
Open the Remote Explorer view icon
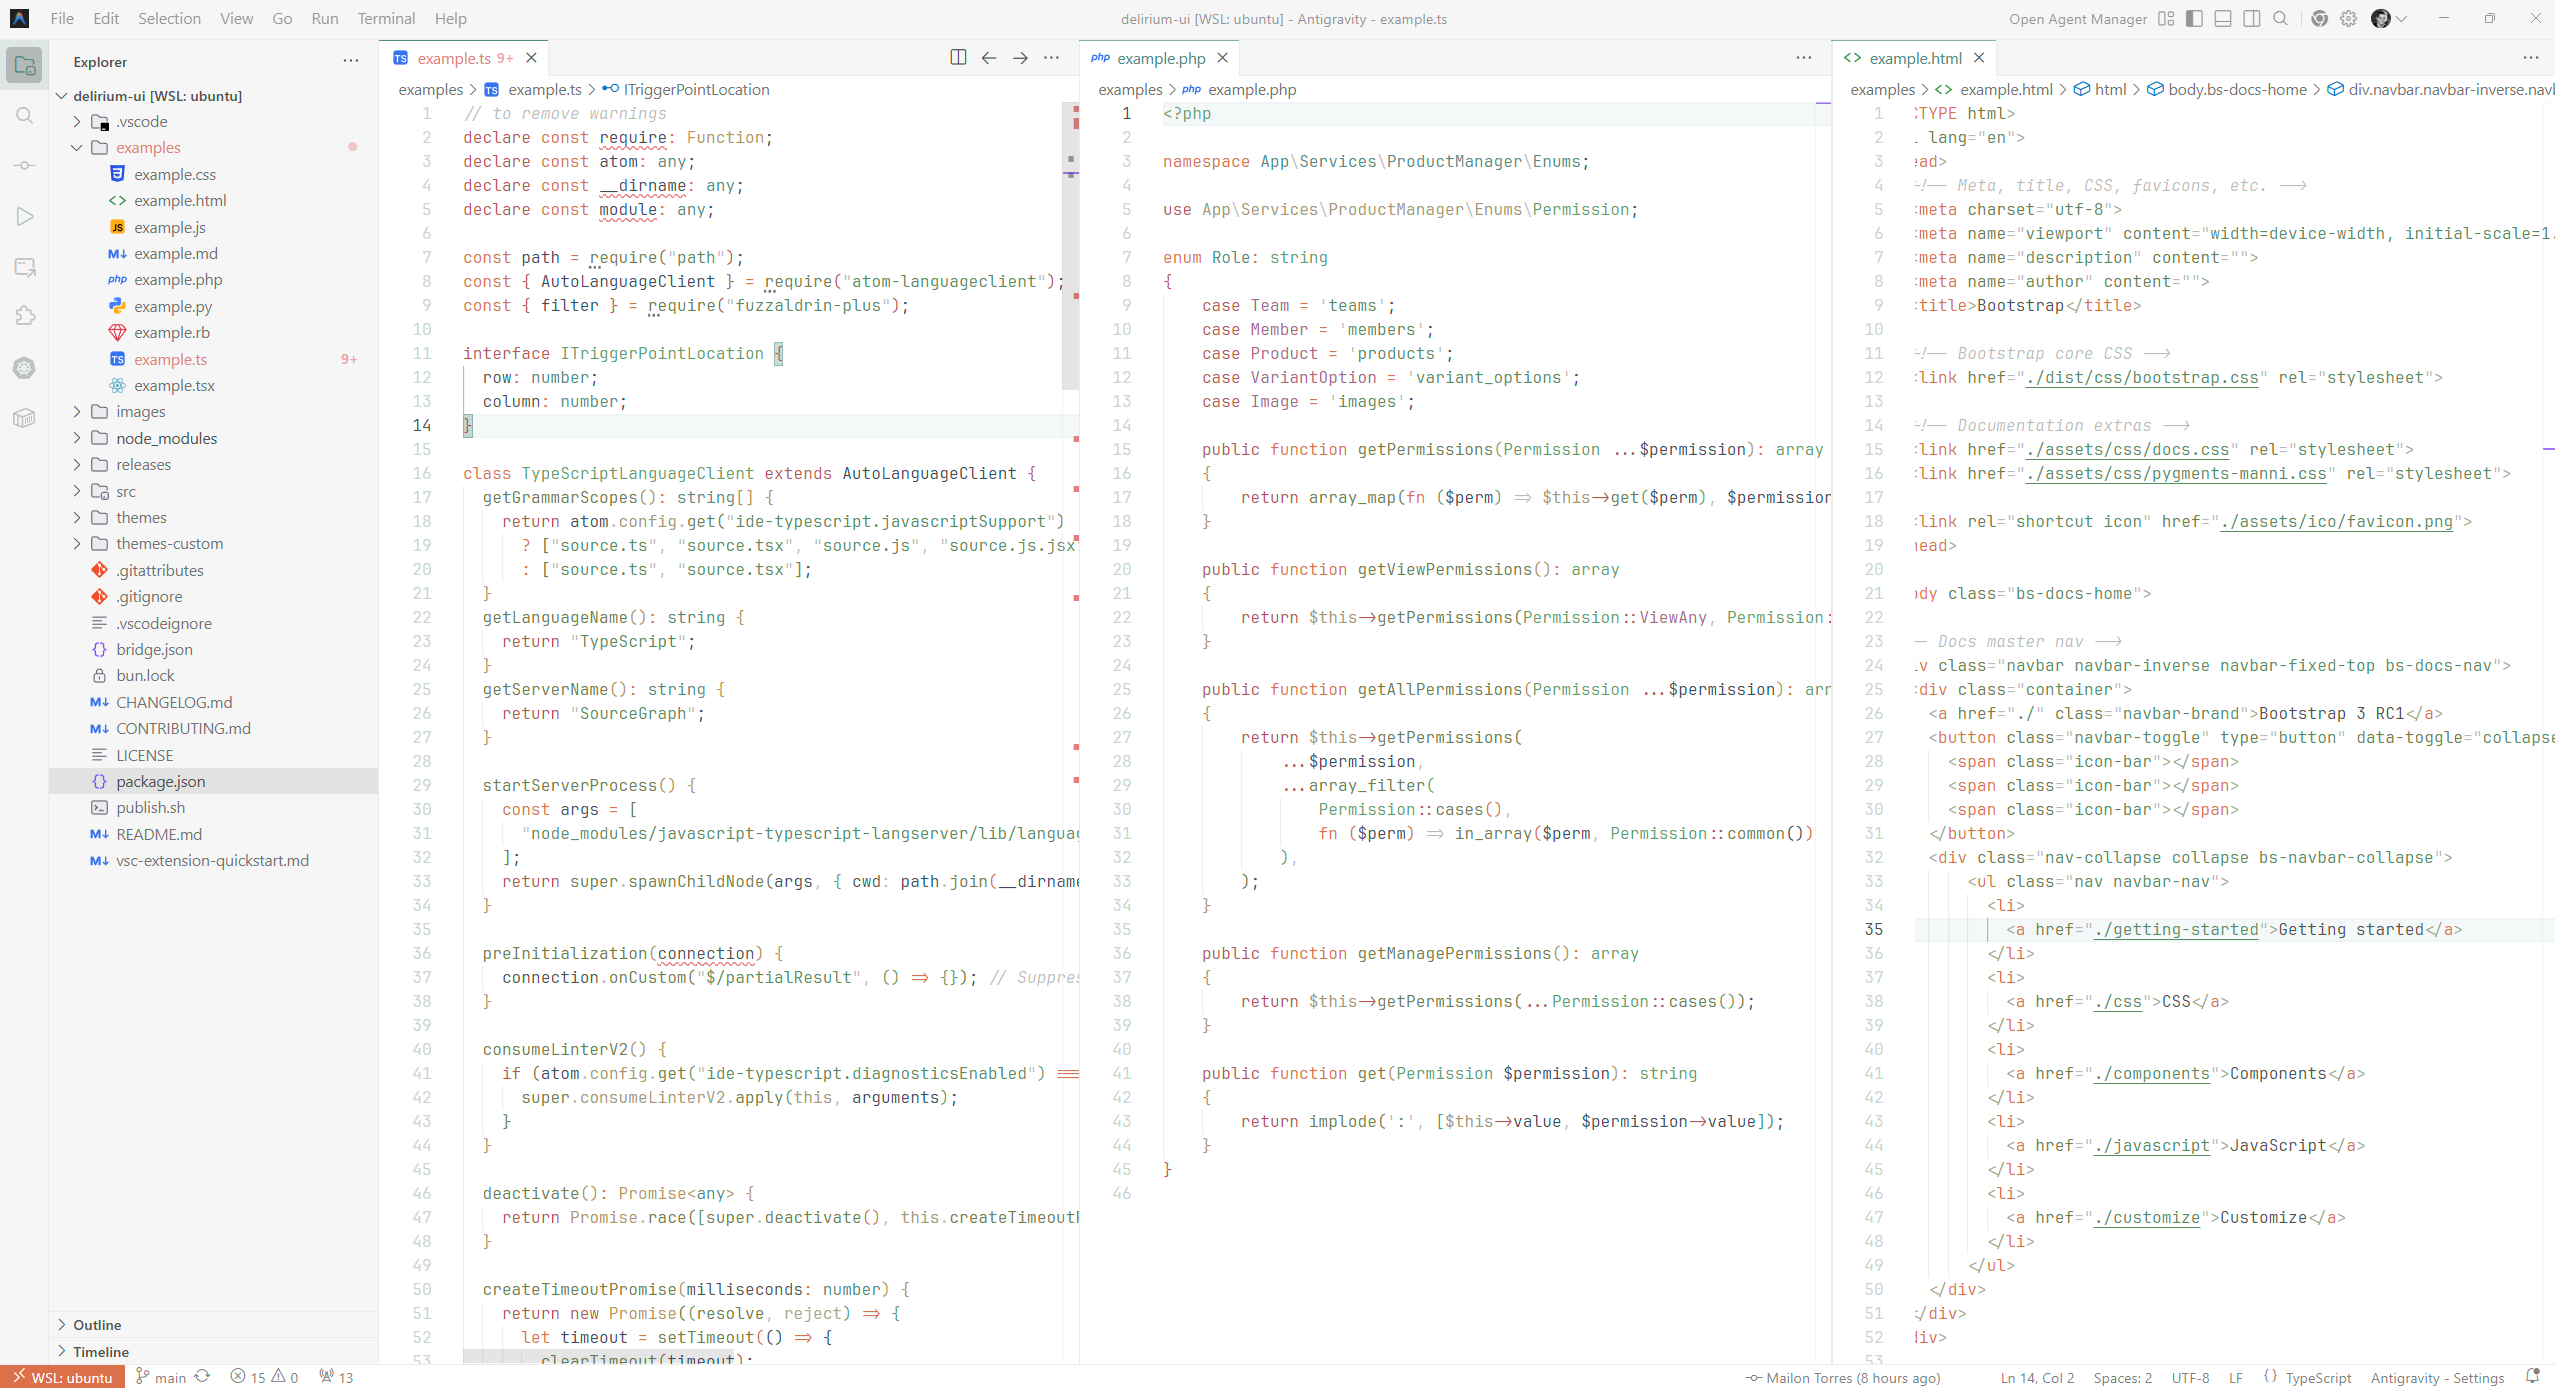(x=24, y=267)
